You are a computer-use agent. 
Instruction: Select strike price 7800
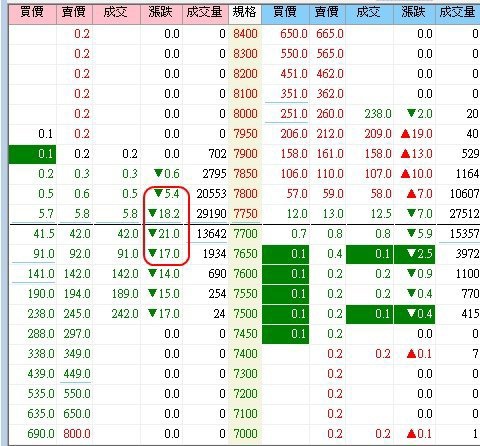[x=245, y=194]
